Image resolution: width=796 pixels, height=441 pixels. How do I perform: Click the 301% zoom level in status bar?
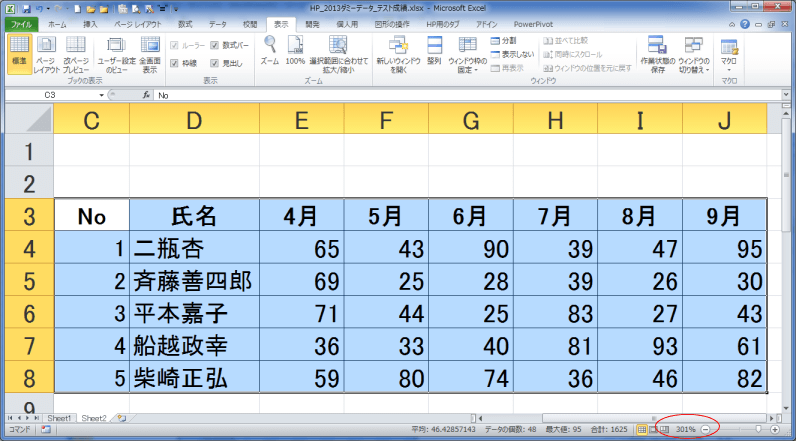(685, 429)
